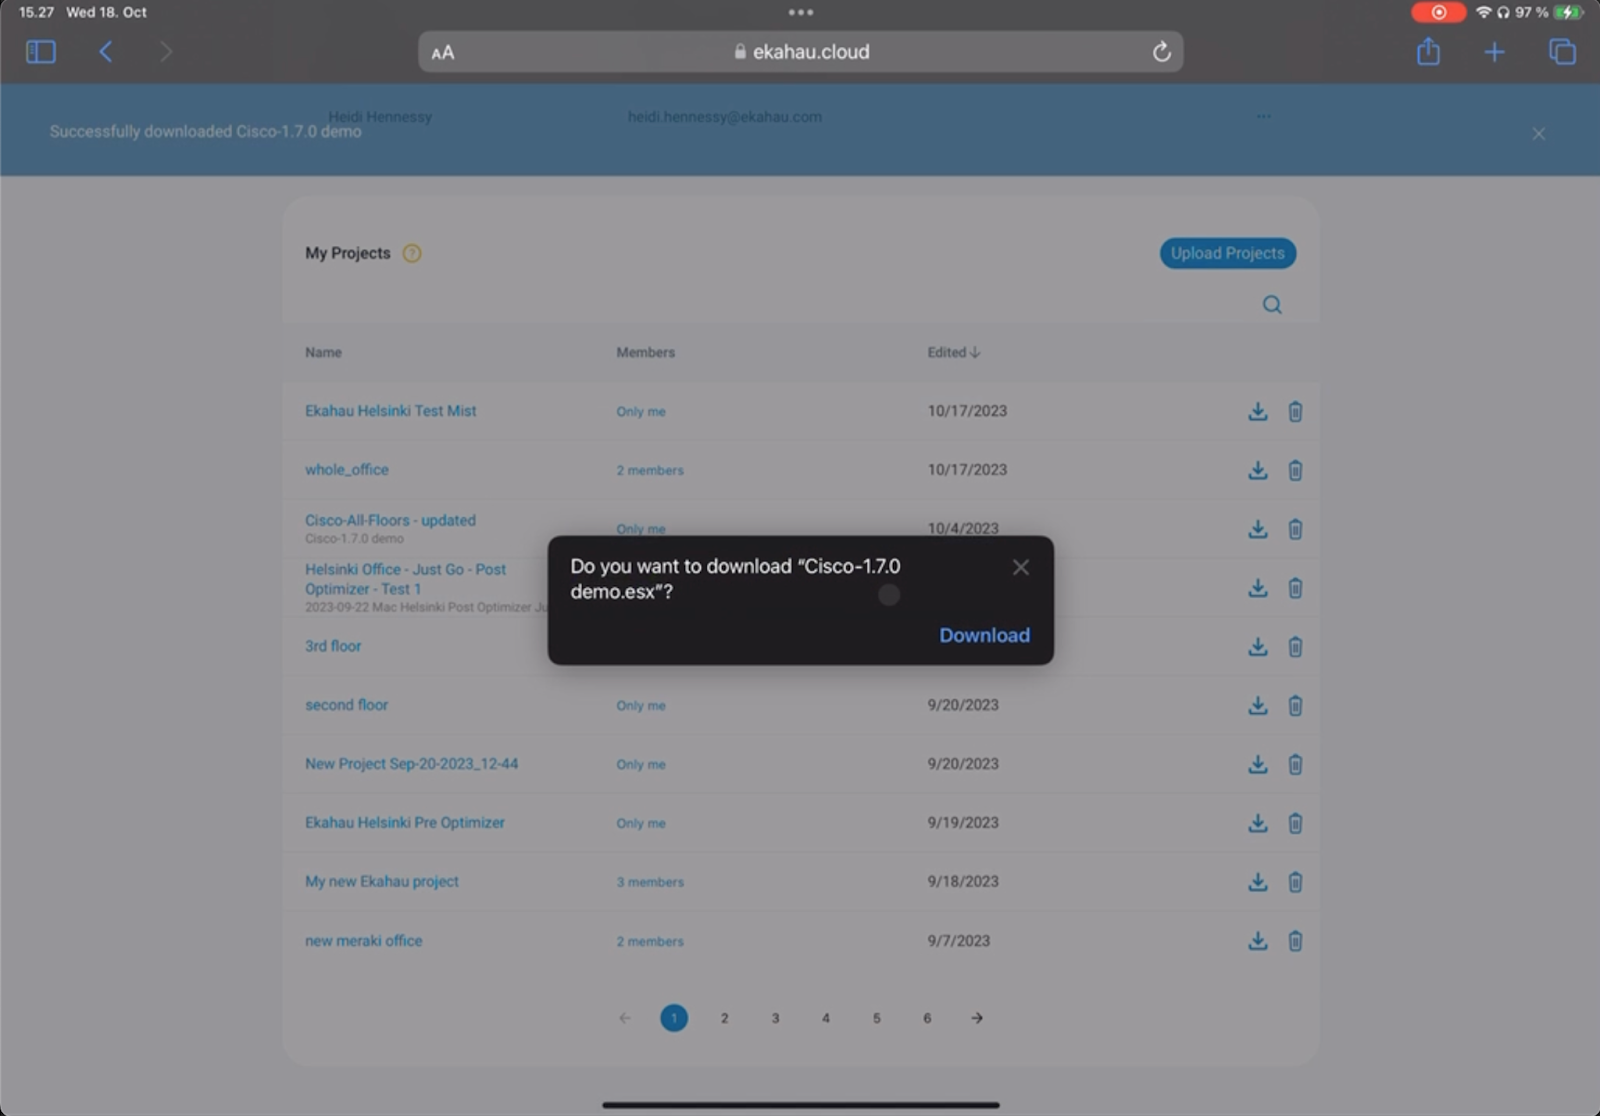Download the Cisco-All-Floors - updated project
Image resolution: width=1600 pixels, height=1116 pixels.
coord(1258,529)
